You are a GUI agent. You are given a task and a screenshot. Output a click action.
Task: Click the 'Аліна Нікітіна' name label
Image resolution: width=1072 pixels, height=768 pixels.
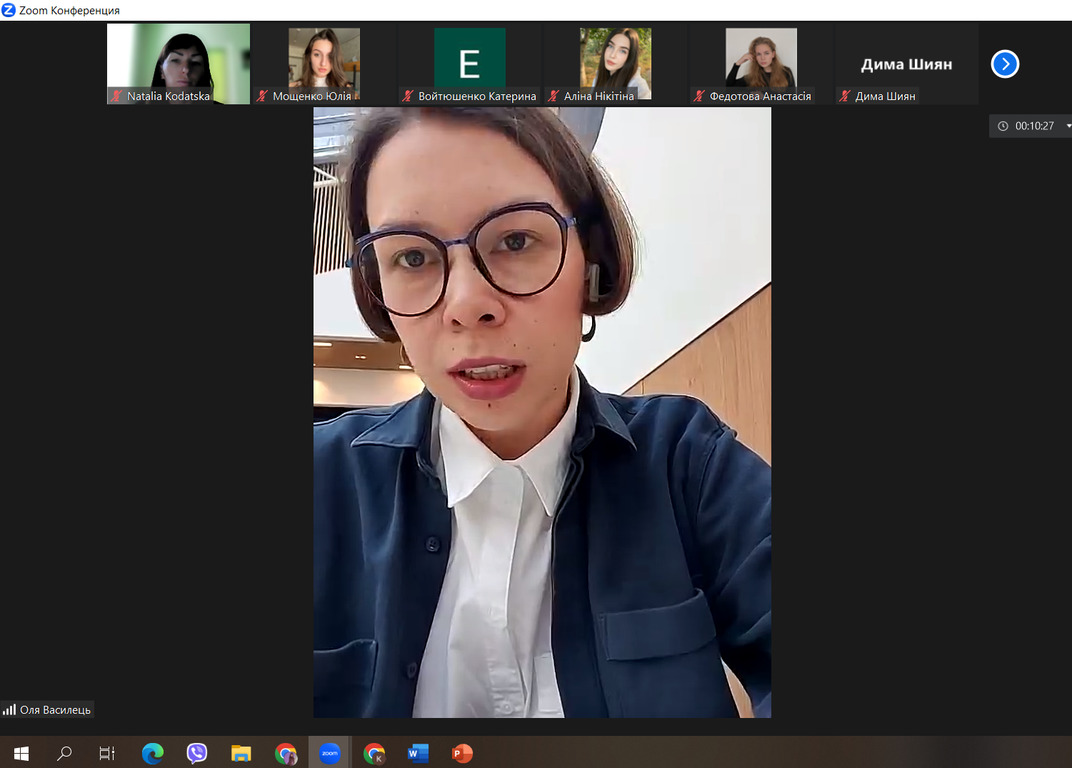pyautogui.click(x=599, y=96)
